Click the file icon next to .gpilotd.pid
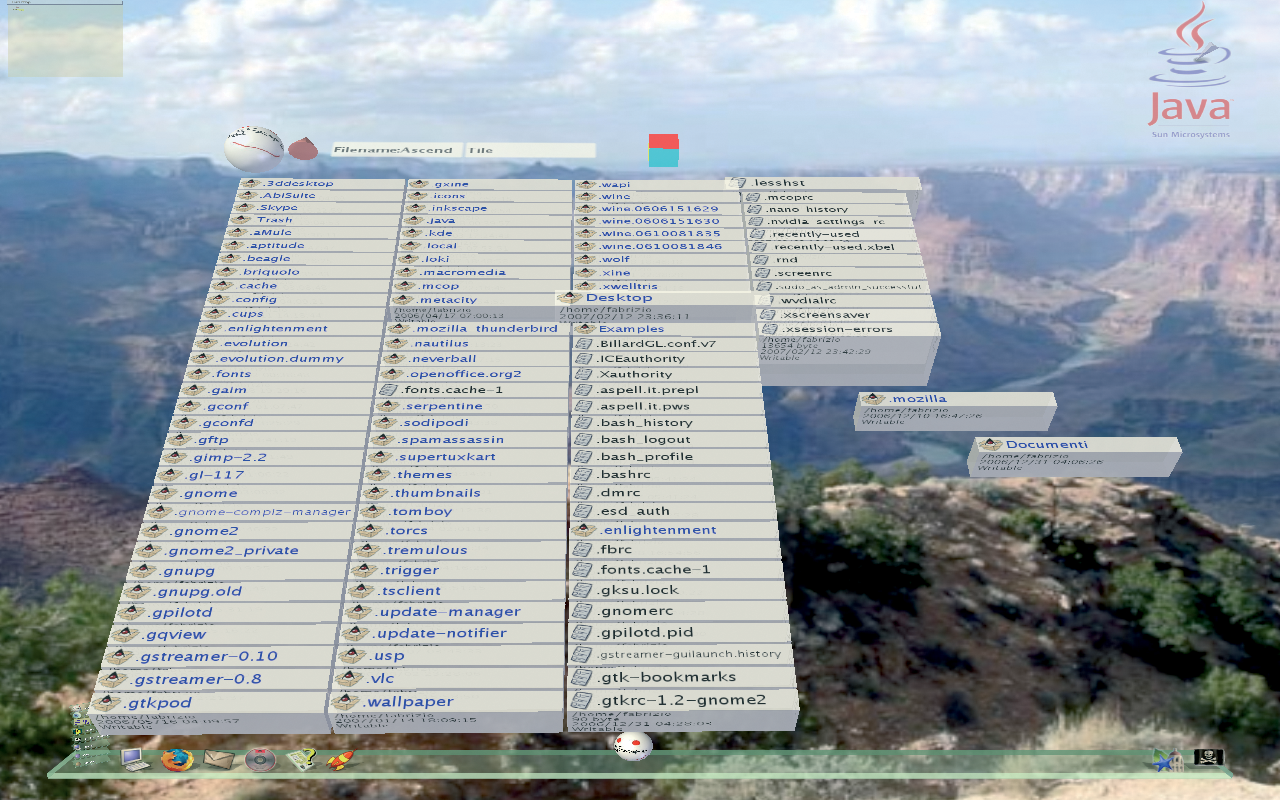This screenshot has height=800, width=1280. 582,633
